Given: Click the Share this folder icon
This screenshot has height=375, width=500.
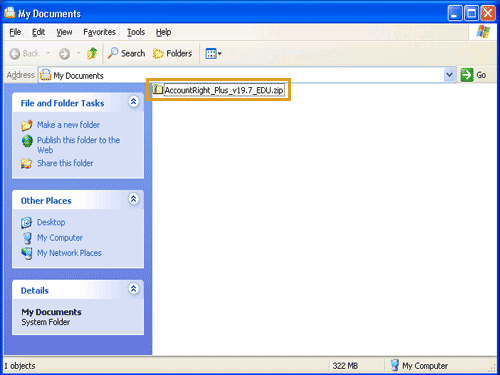Looking at the screenshot, I should [27, 163].
